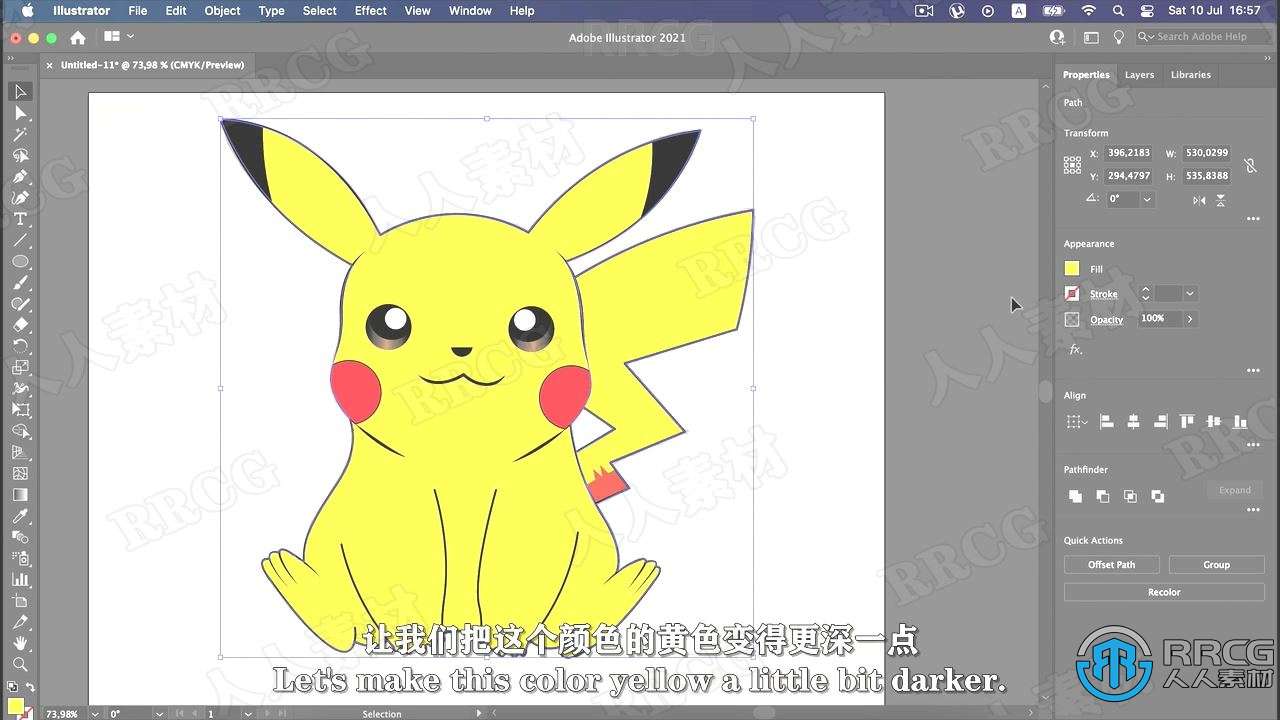Click Horizontal Align Left icon
The height and width of the screenshot is (720, 1280).
(x=1107, y=422)
